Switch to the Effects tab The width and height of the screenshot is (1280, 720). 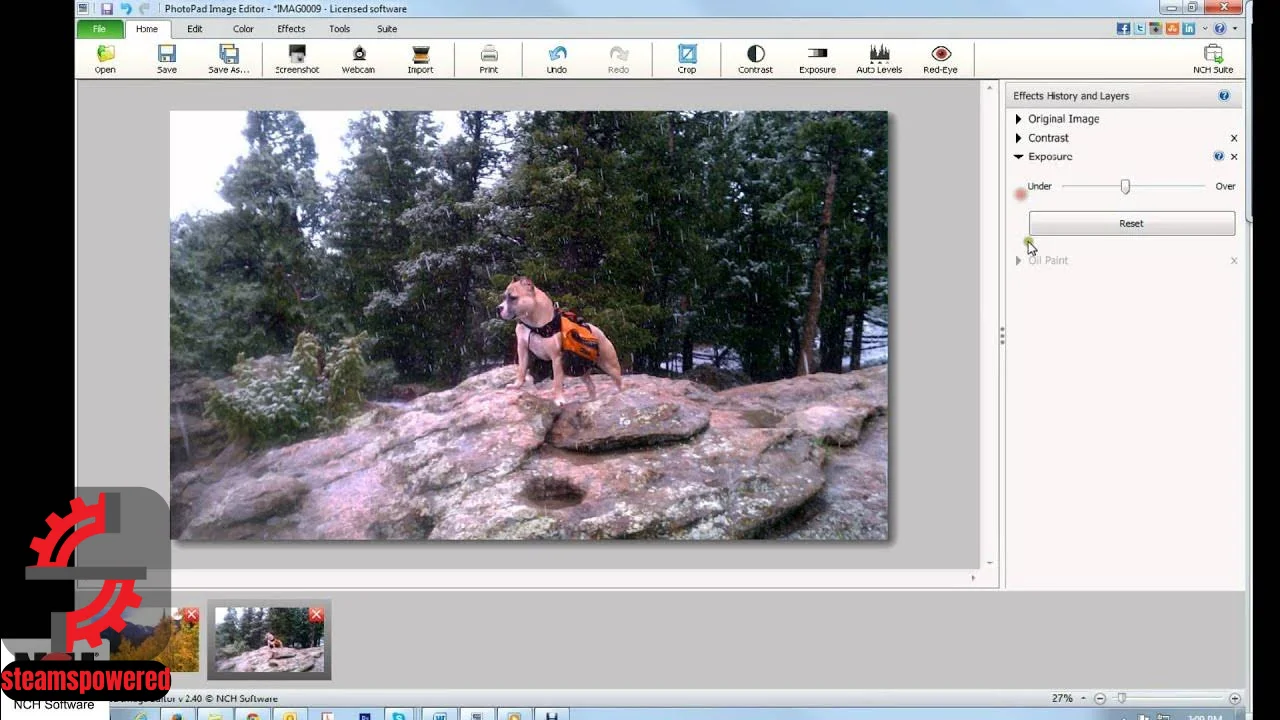(x=291, y=29)
